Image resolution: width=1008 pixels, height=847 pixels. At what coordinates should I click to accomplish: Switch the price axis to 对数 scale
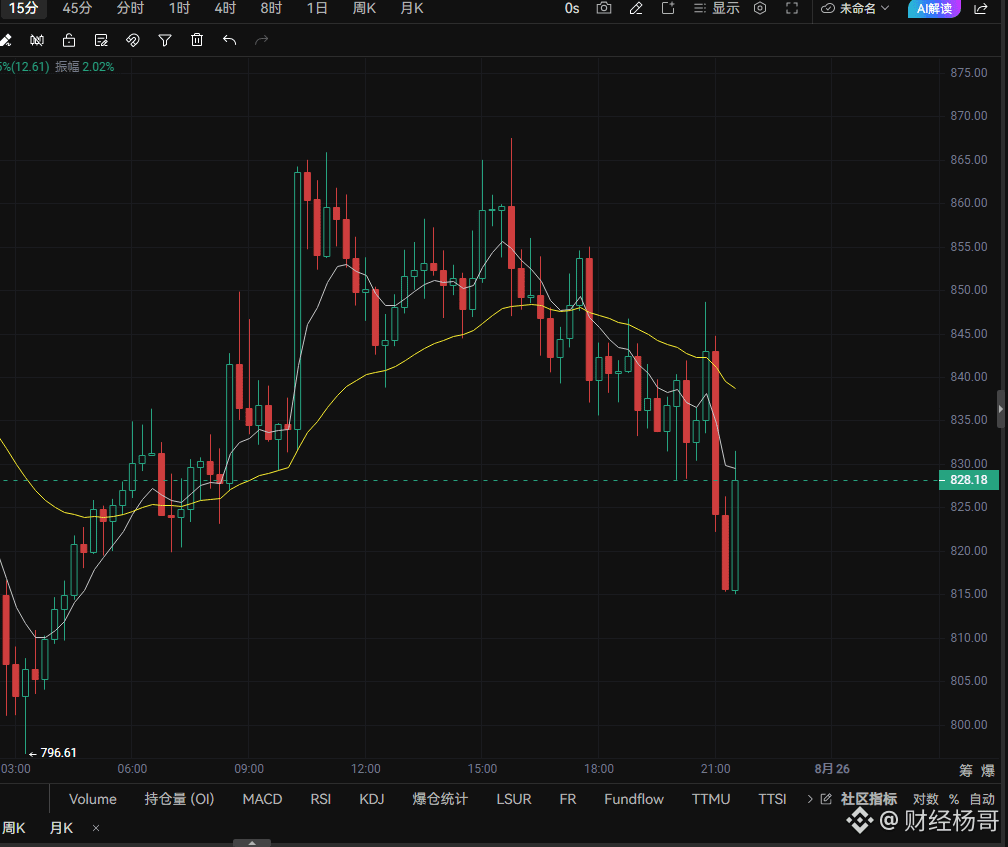tap(926, 799)
